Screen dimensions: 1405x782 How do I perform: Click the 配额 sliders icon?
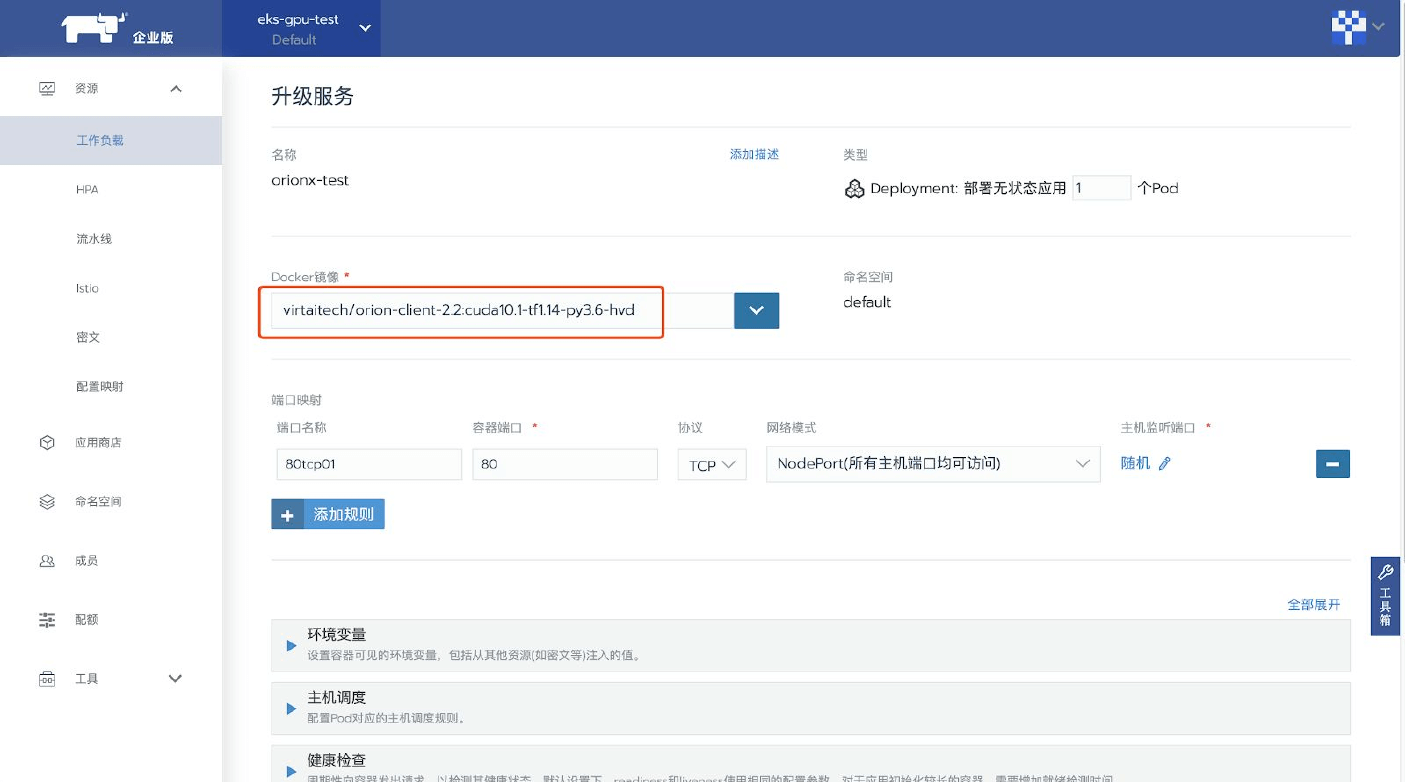point(47,620)
